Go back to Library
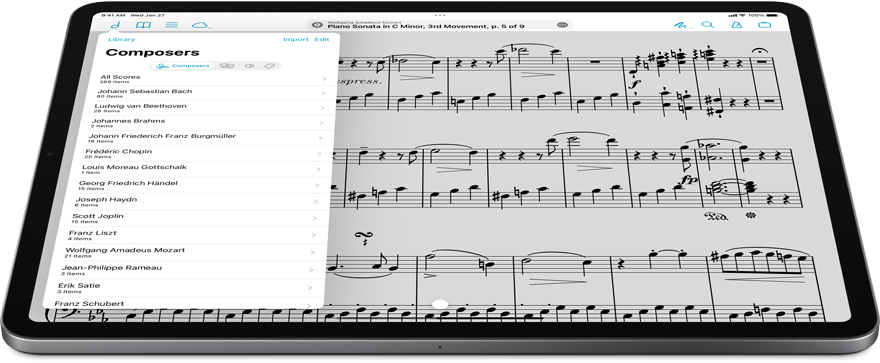This screenshot has width=880, height=363. 122,39
